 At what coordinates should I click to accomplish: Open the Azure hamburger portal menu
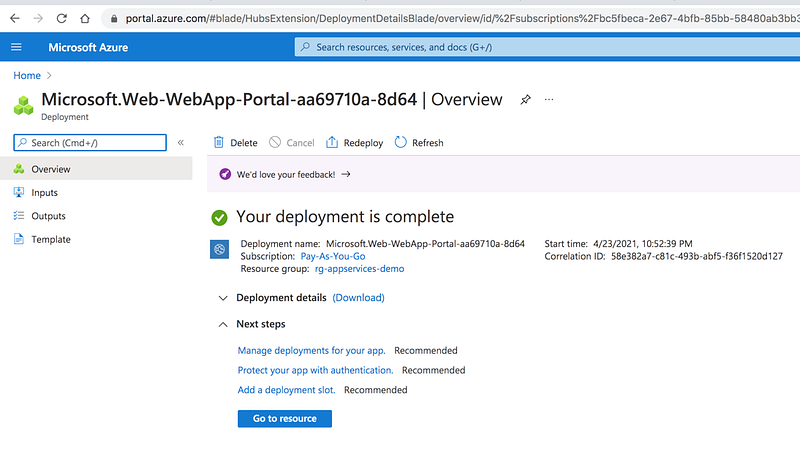(x=16, y=47)
